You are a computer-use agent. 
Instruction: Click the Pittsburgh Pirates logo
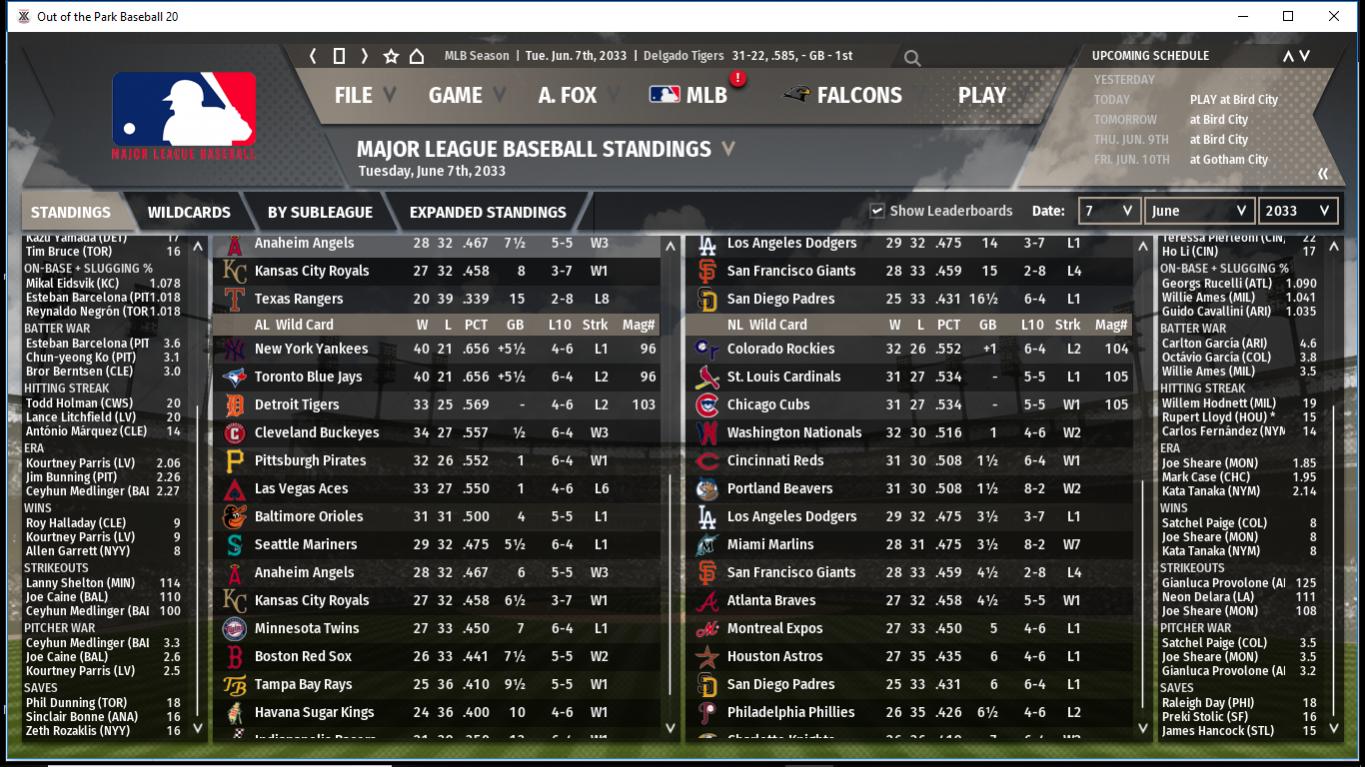[234, 461]
